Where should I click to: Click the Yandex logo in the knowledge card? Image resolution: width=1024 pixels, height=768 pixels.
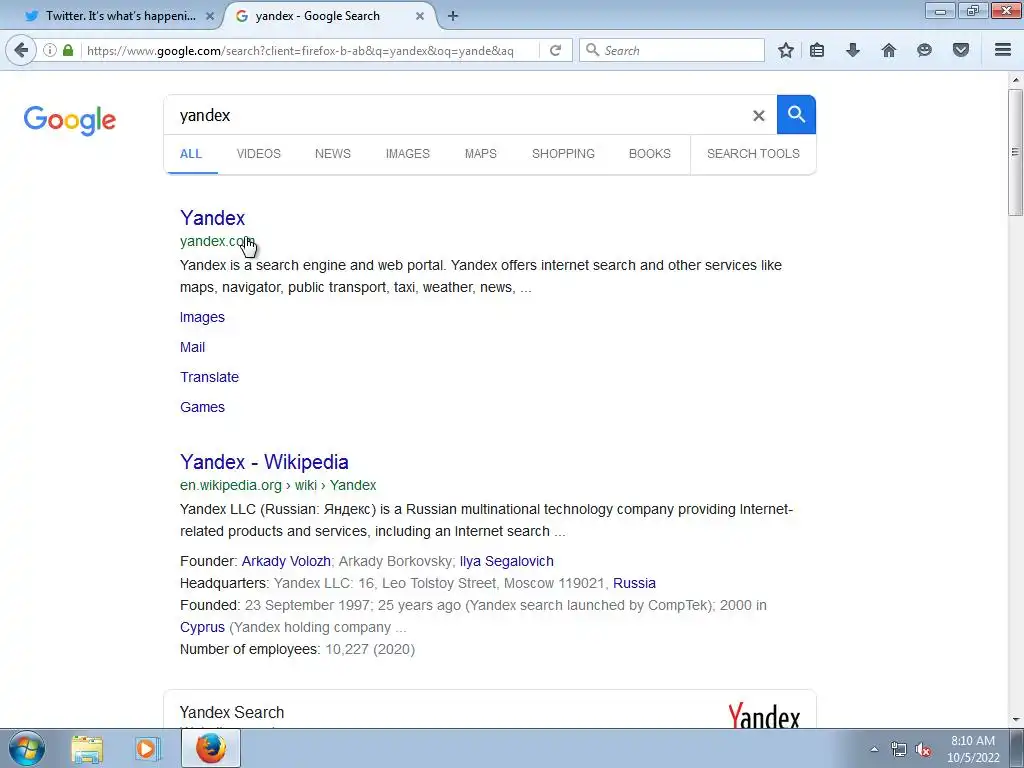(764, 715)
